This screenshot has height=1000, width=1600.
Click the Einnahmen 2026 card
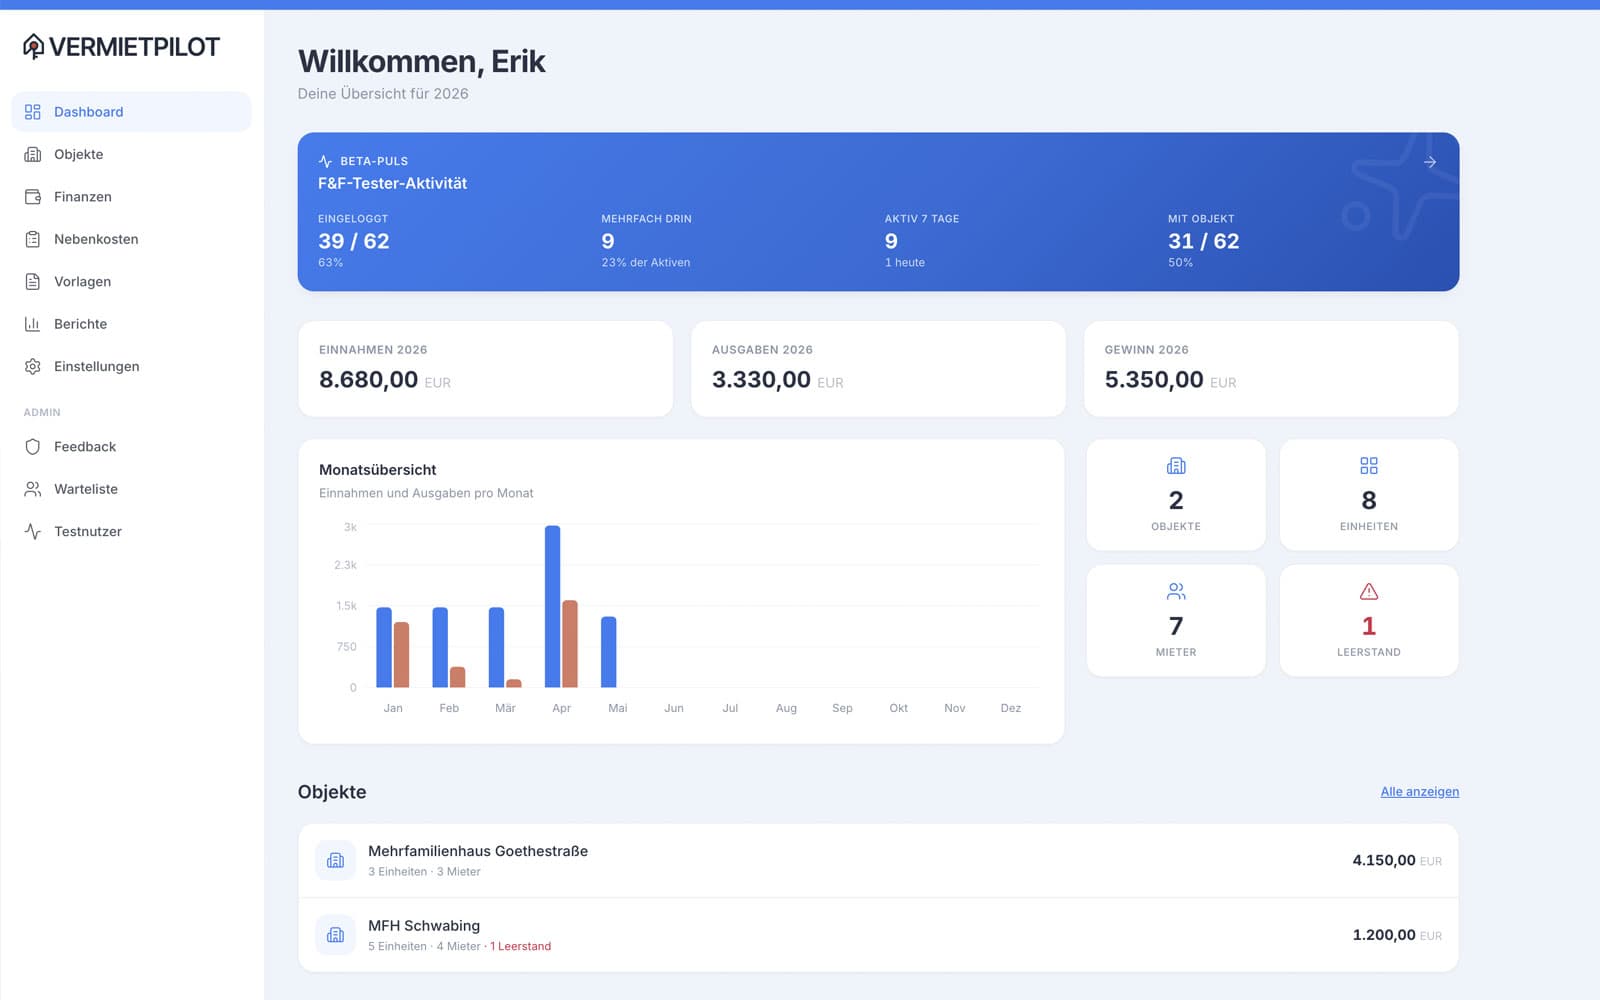pyautogui.click(x=485, y=369)
